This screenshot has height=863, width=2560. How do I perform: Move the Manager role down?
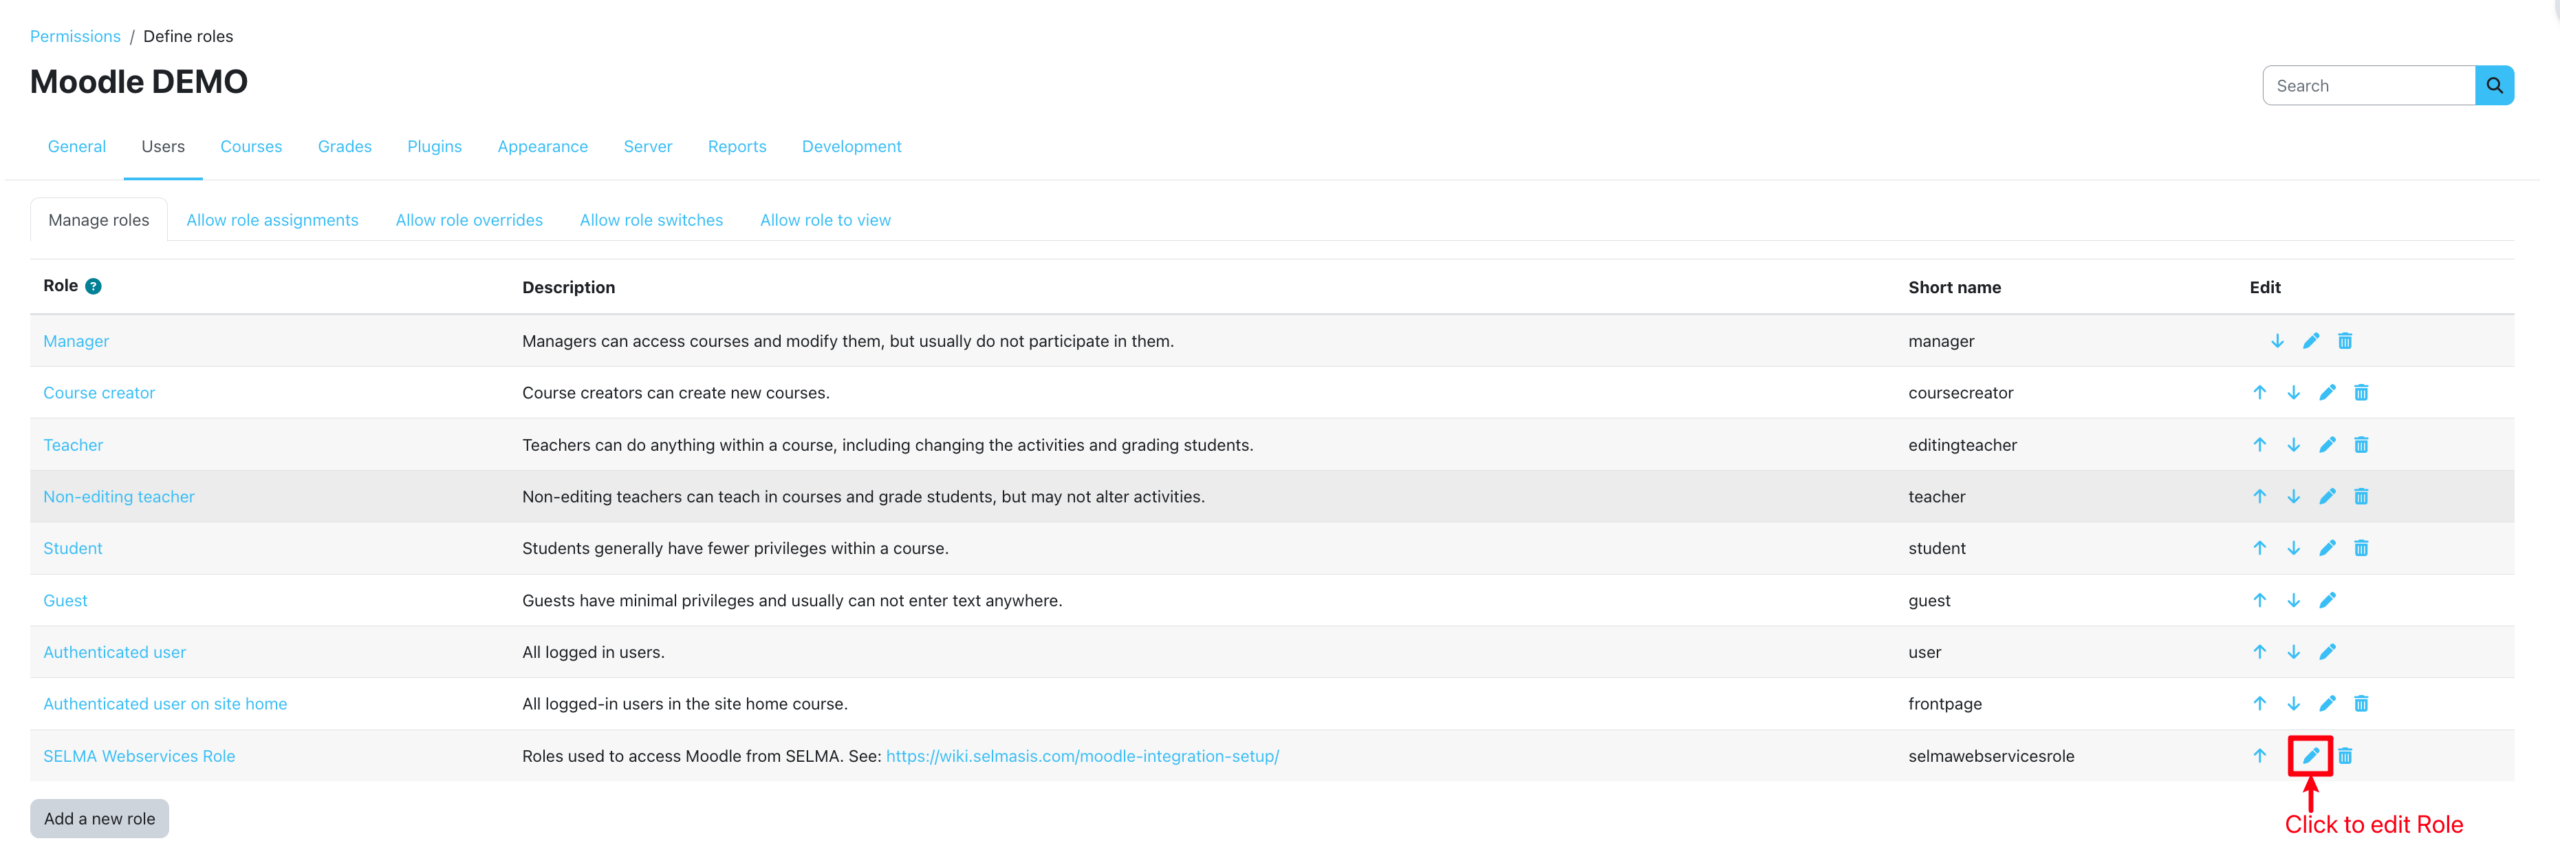point(2277,341)
